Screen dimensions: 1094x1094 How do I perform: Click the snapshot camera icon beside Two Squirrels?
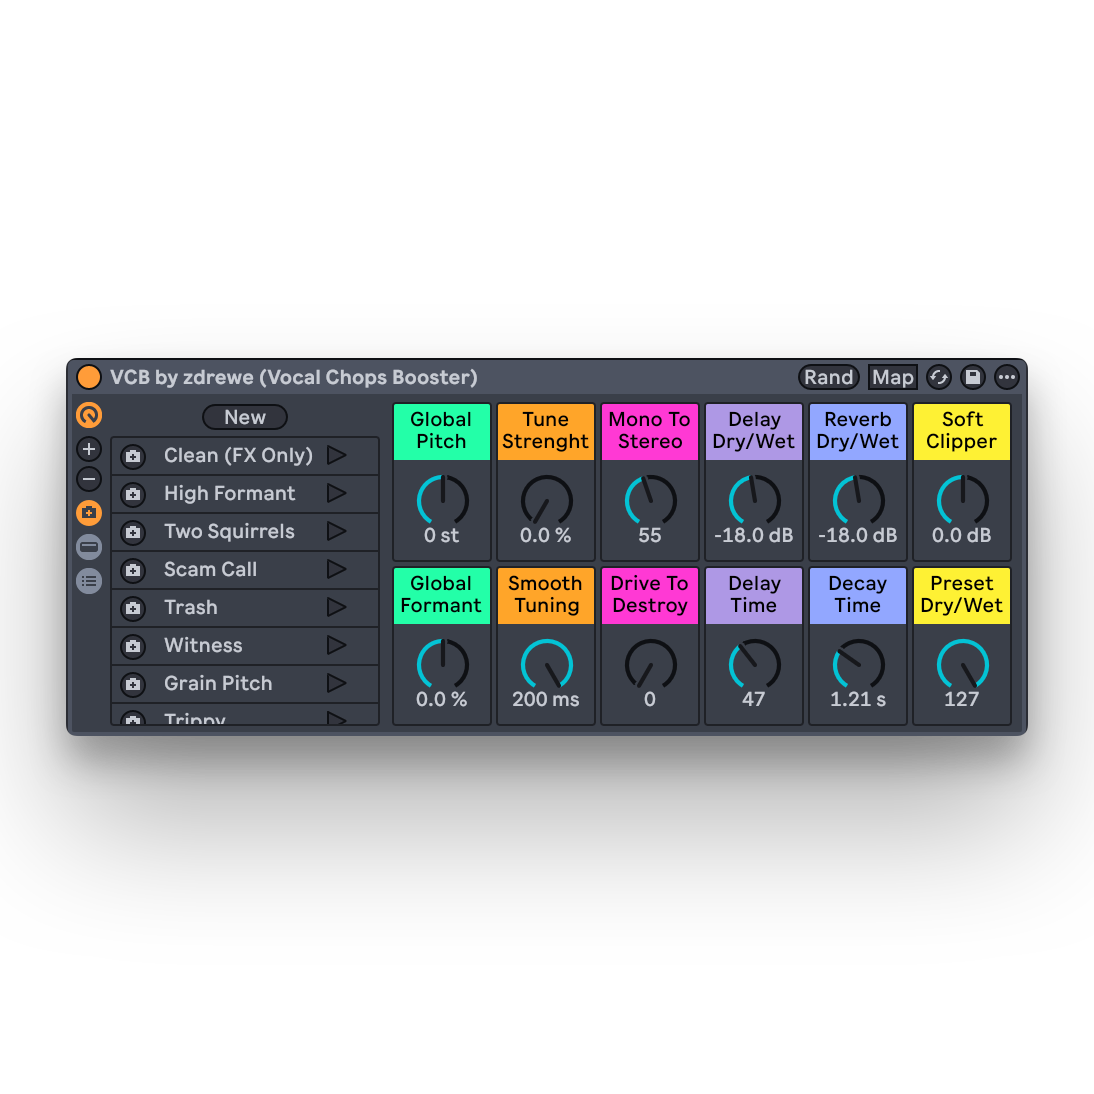point(133,532)
